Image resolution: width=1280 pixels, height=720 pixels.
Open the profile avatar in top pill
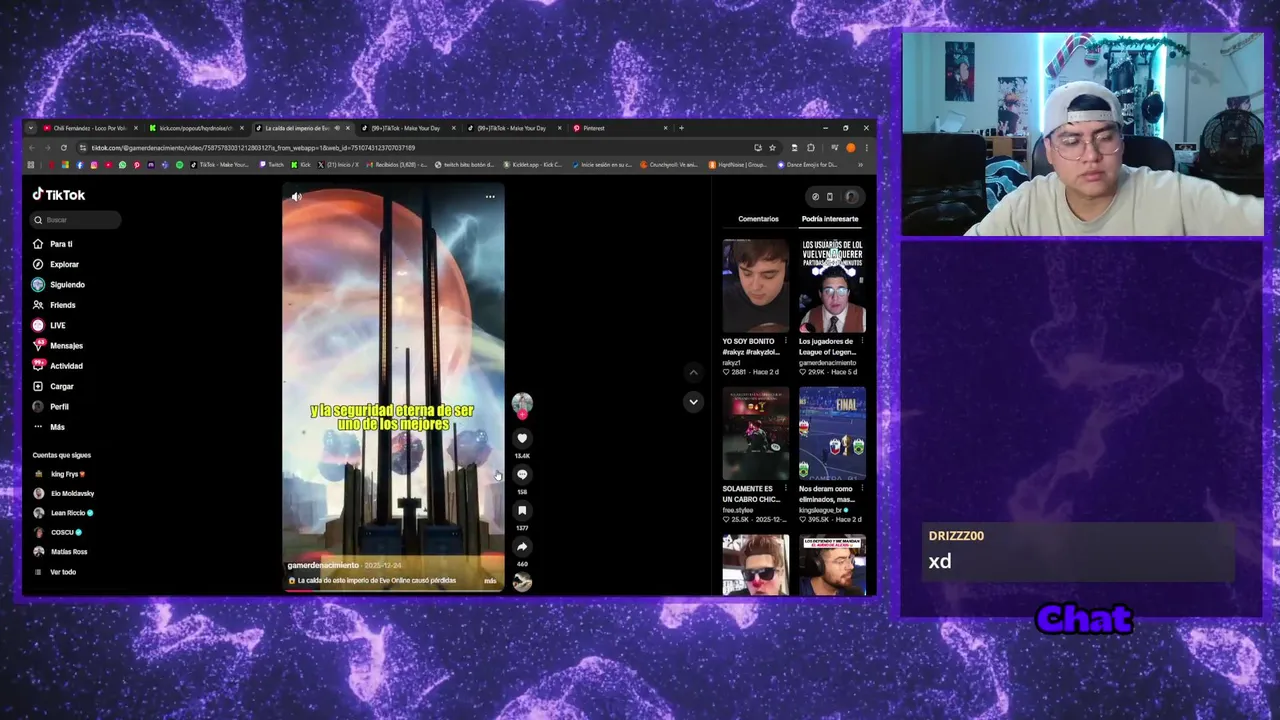point(851,197)
